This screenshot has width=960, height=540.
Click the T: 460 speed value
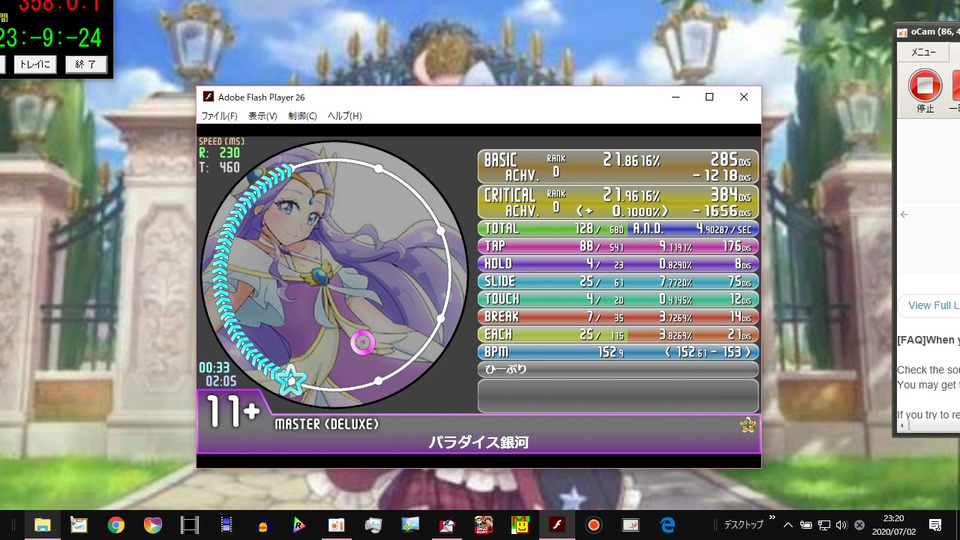[219, 167]
